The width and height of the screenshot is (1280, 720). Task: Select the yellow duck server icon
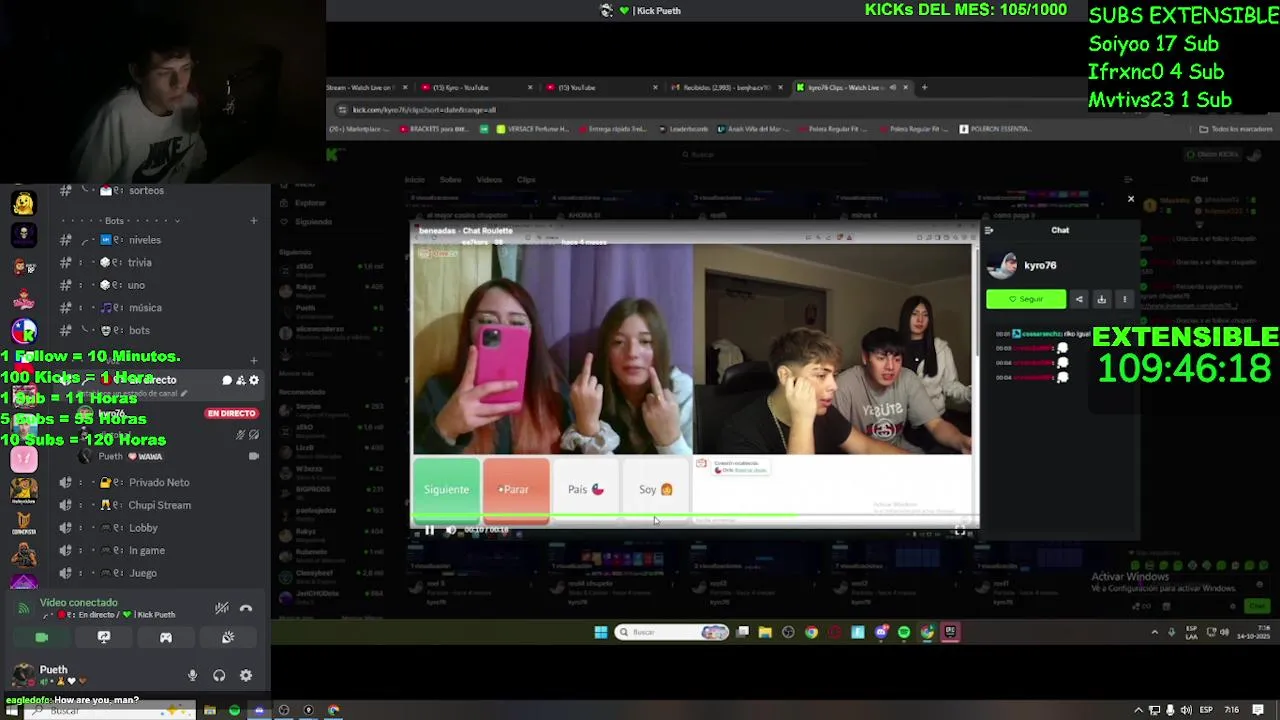tap(24, 203)
